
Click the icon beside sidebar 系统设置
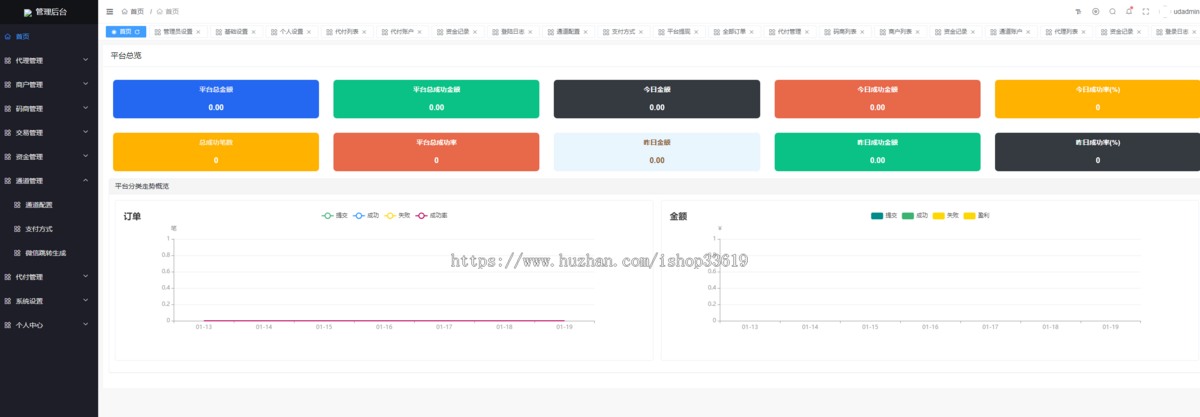8,300
